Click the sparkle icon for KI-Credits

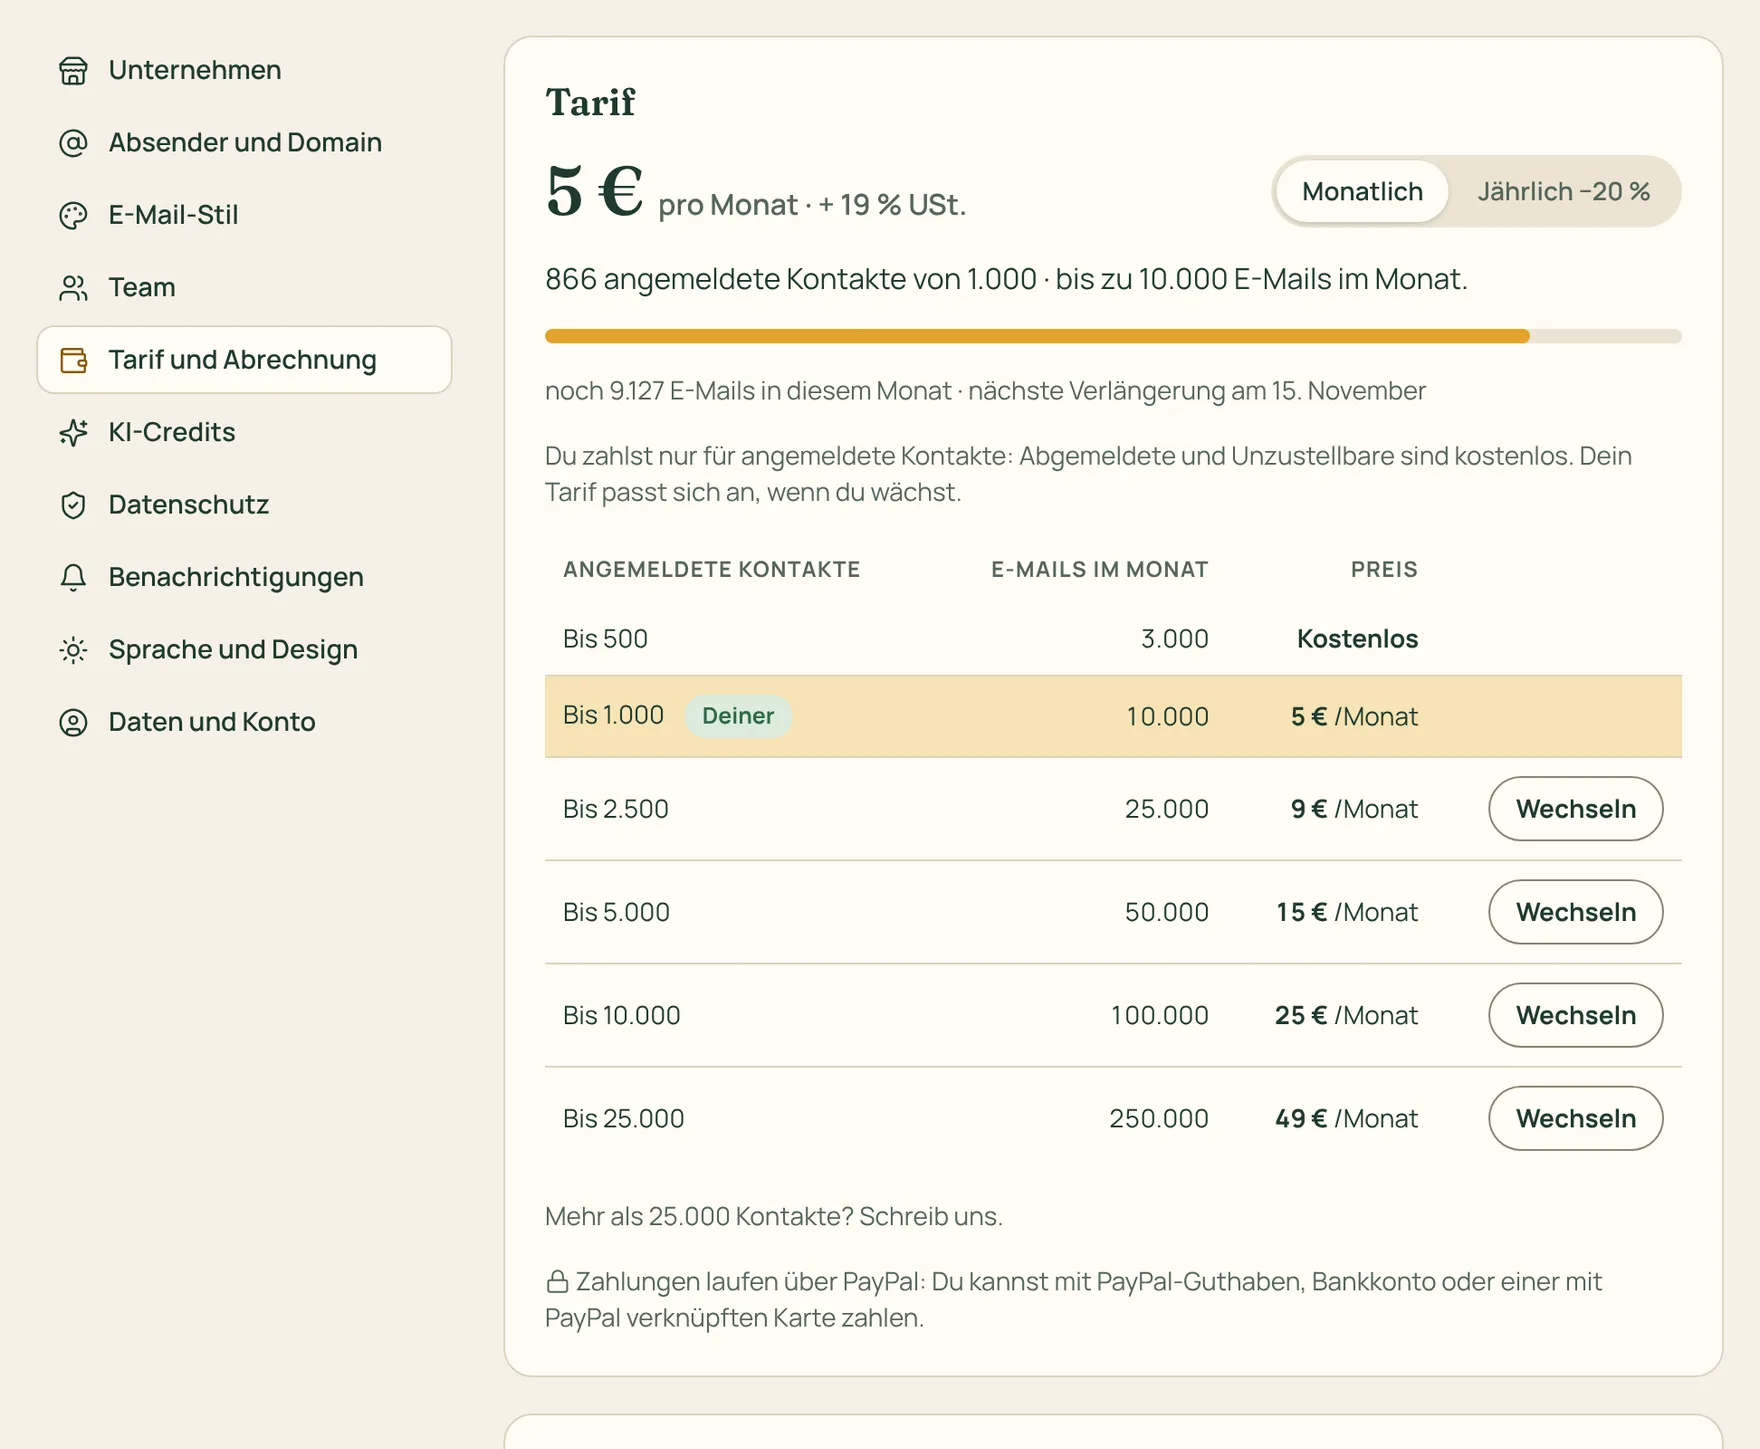pyautogui.click(x=73, y=432)
